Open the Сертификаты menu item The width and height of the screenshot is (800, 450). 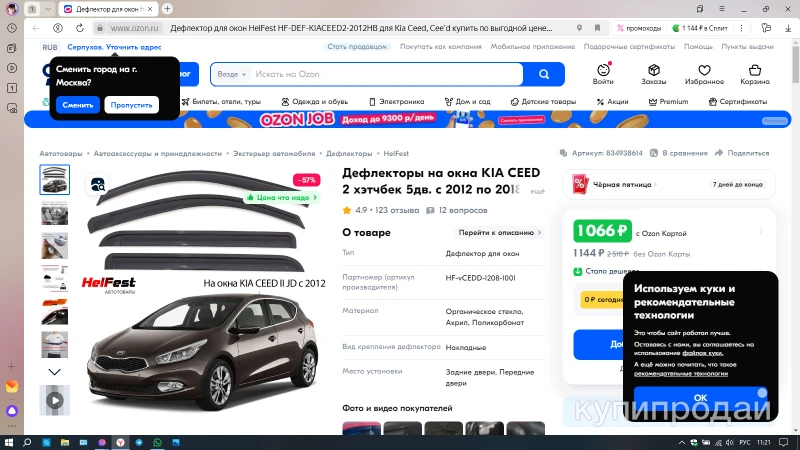click(738, 102)
